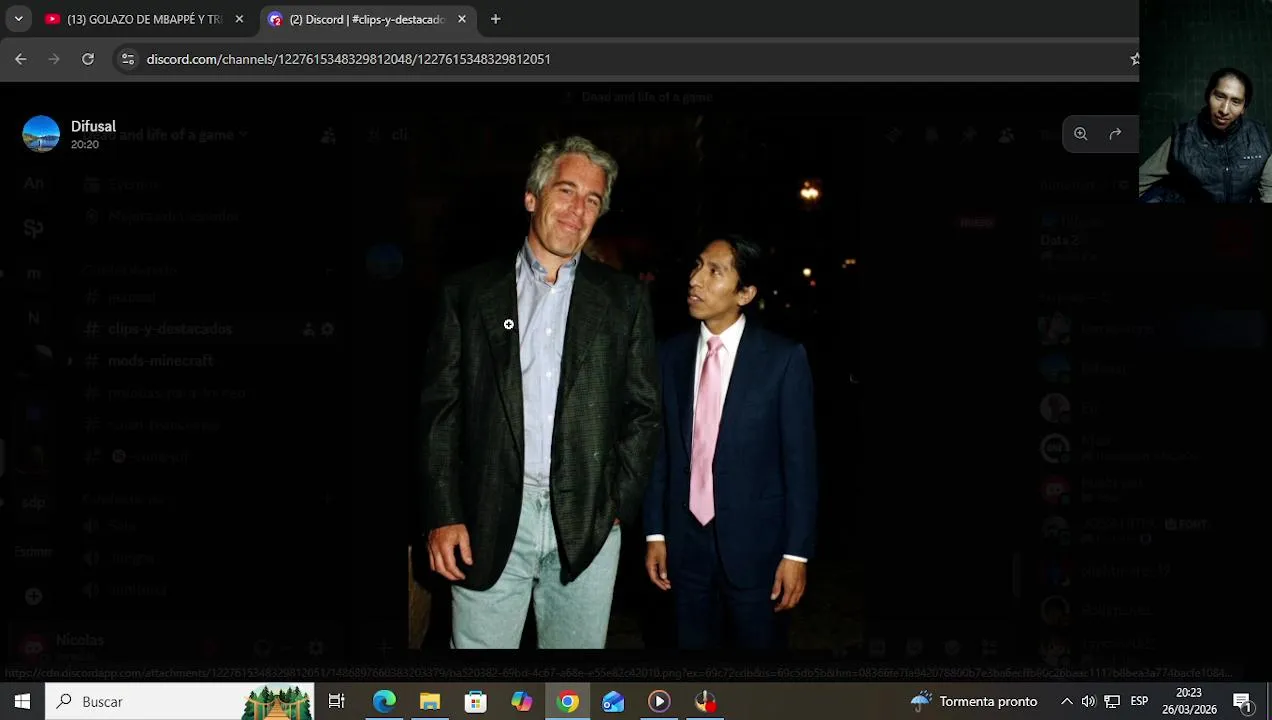
Task: Close the YouTube GOLAZO DE MBAPPÉ tab
Action: click(239, 19)
